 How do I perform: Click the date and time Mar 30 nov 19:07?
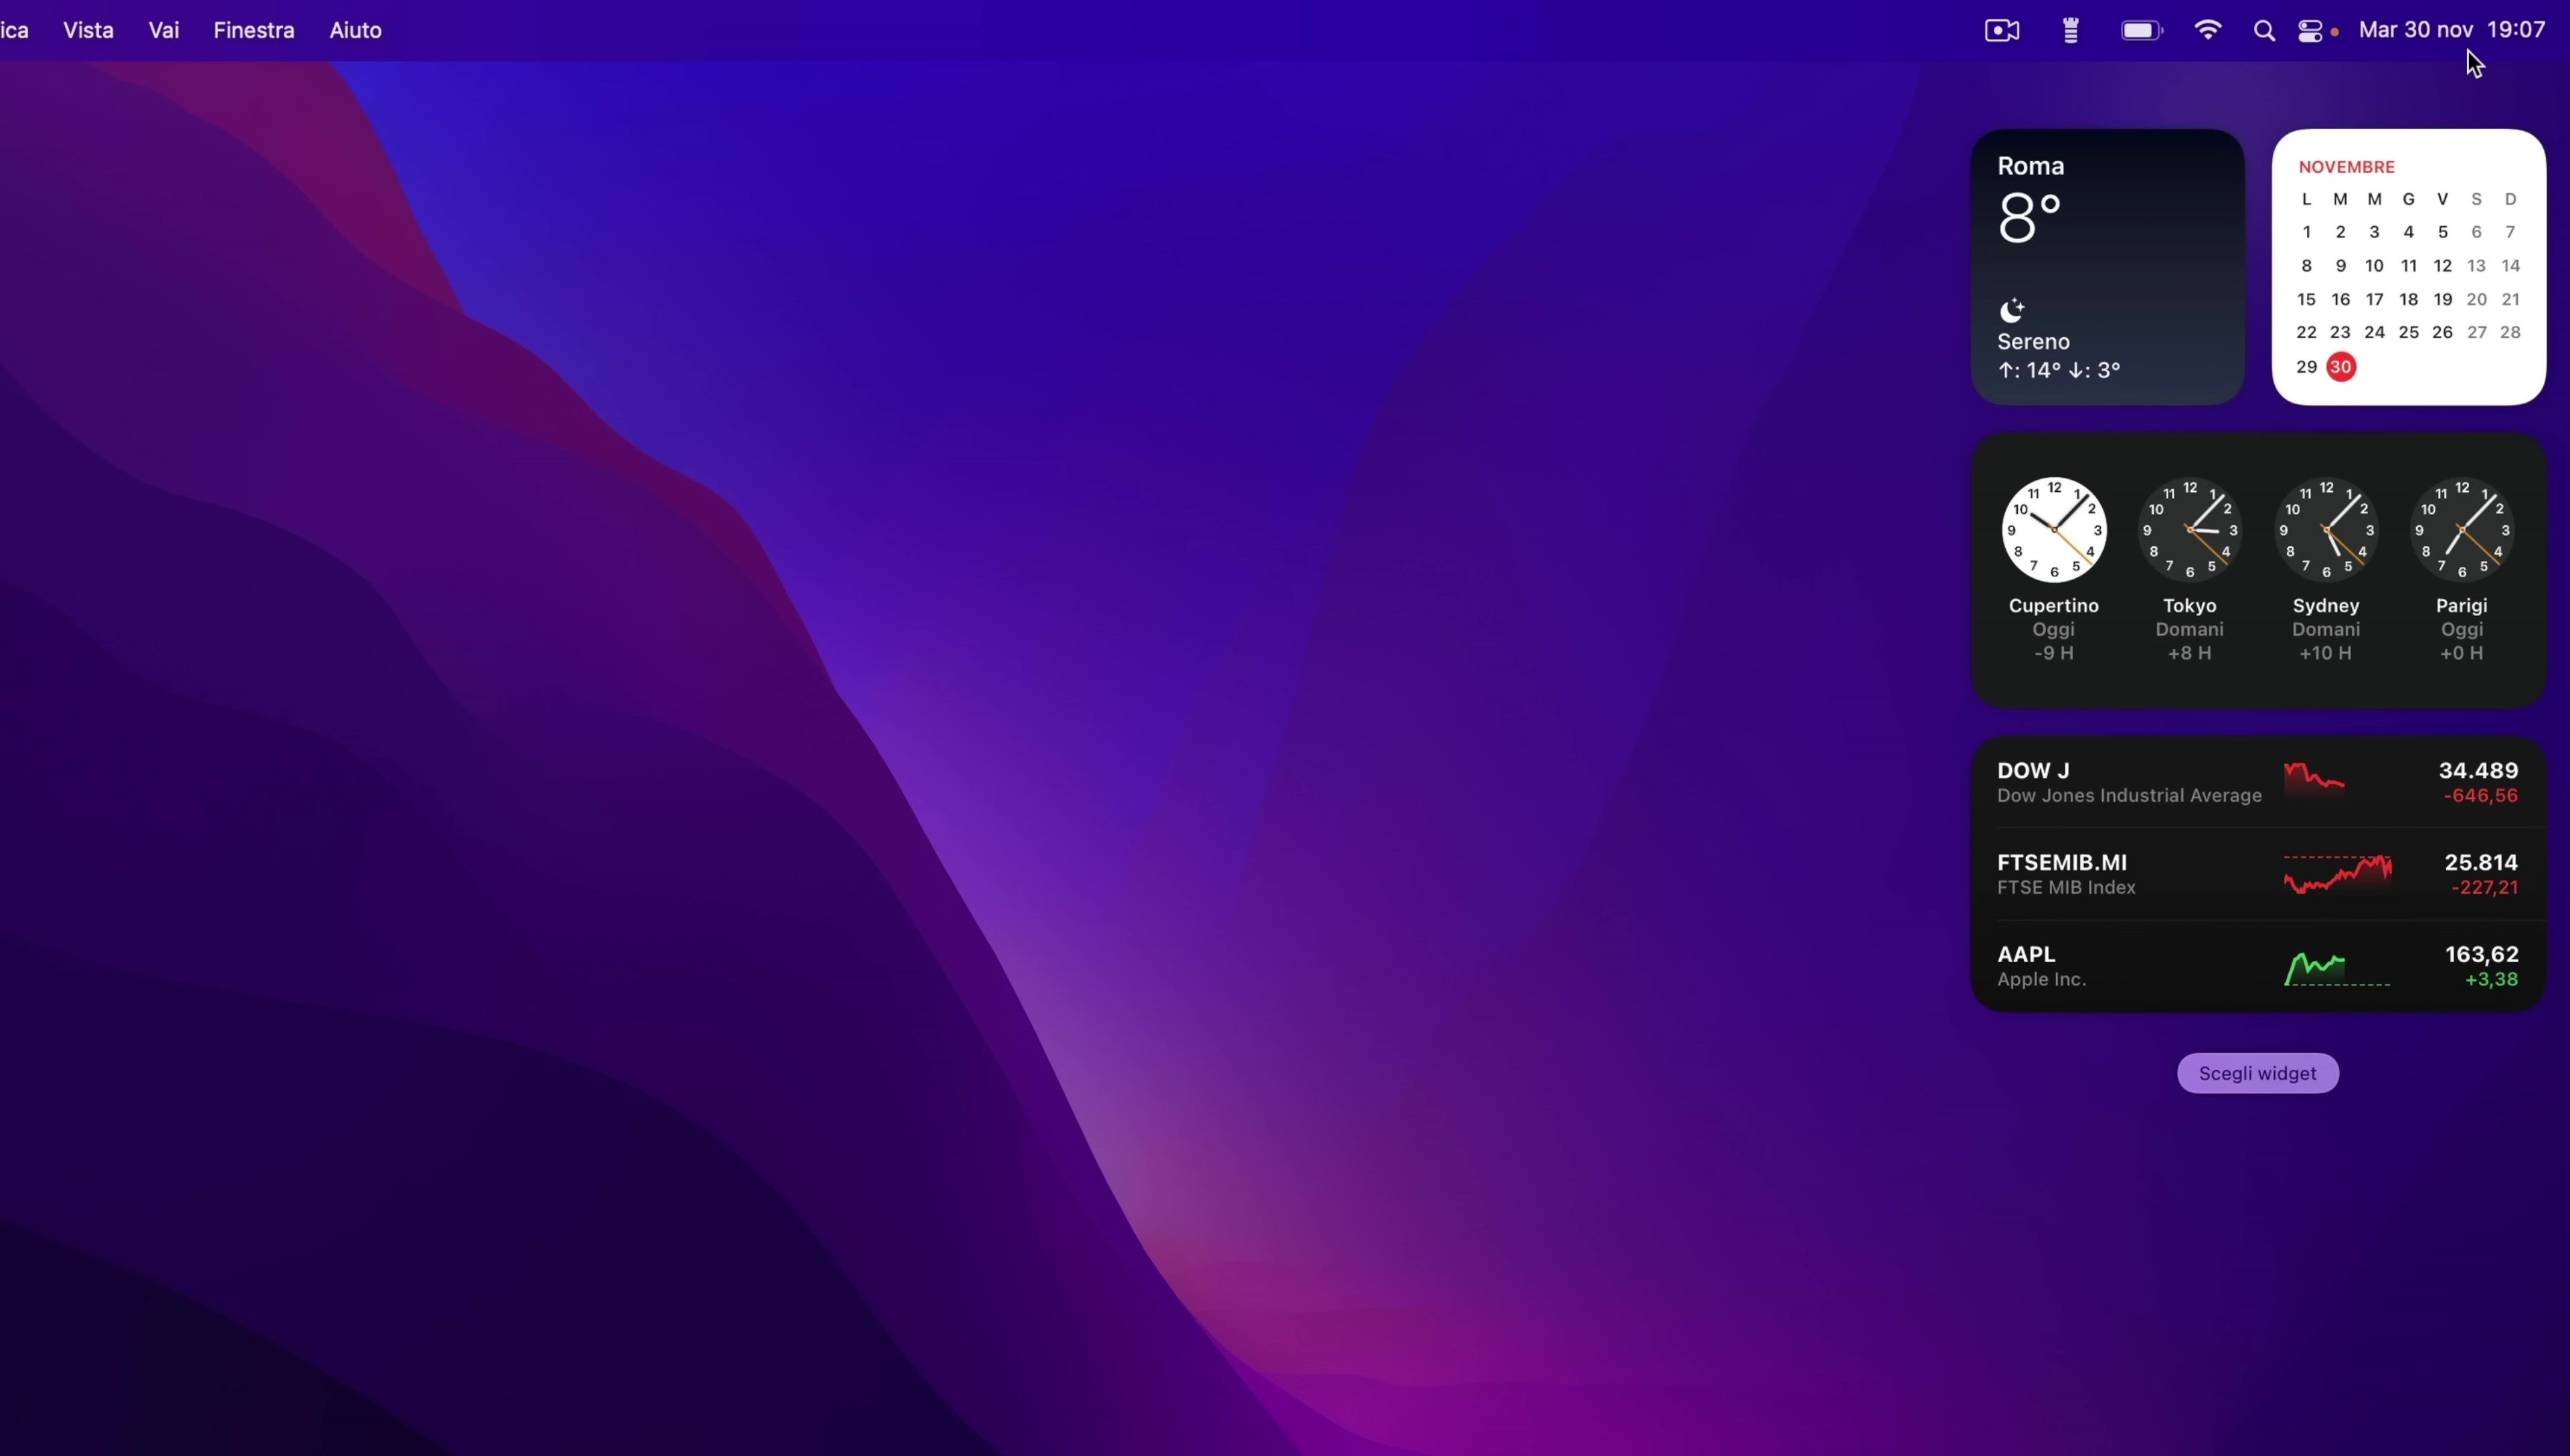coord(2452,30)
